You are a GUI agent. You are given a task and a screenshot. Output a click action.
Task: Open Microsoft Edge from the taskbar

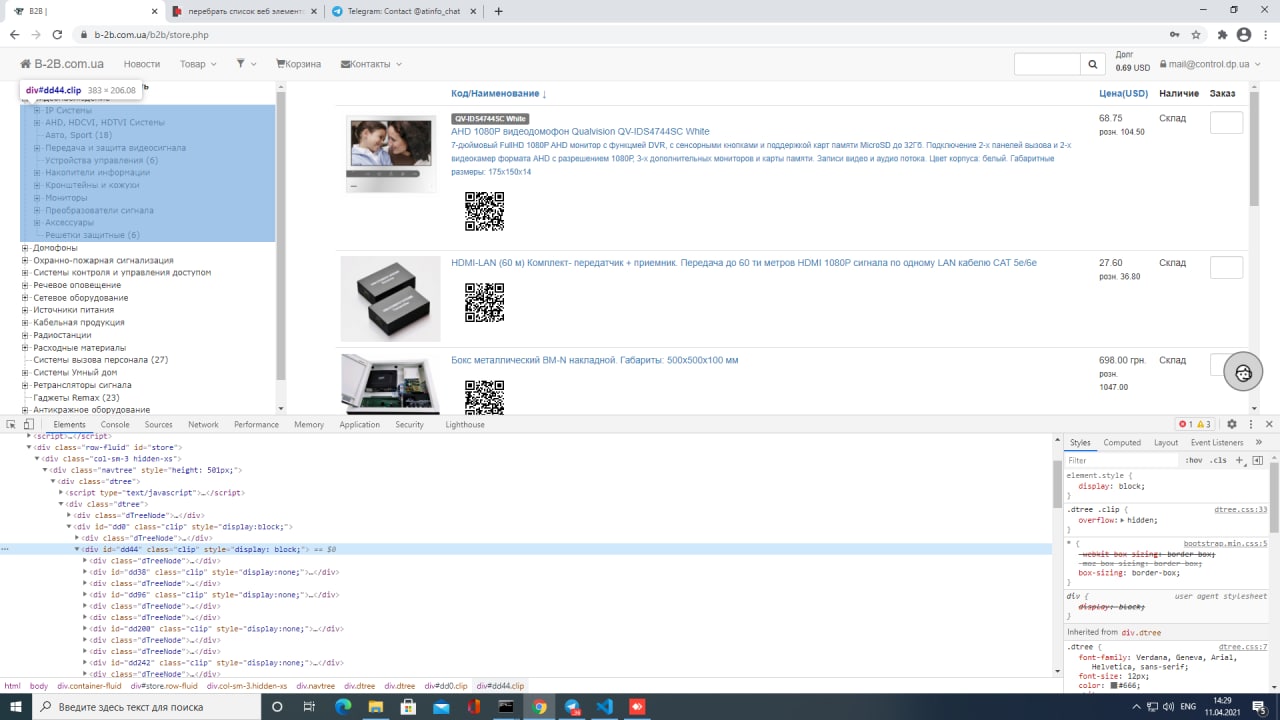click(x=343, y=706)
